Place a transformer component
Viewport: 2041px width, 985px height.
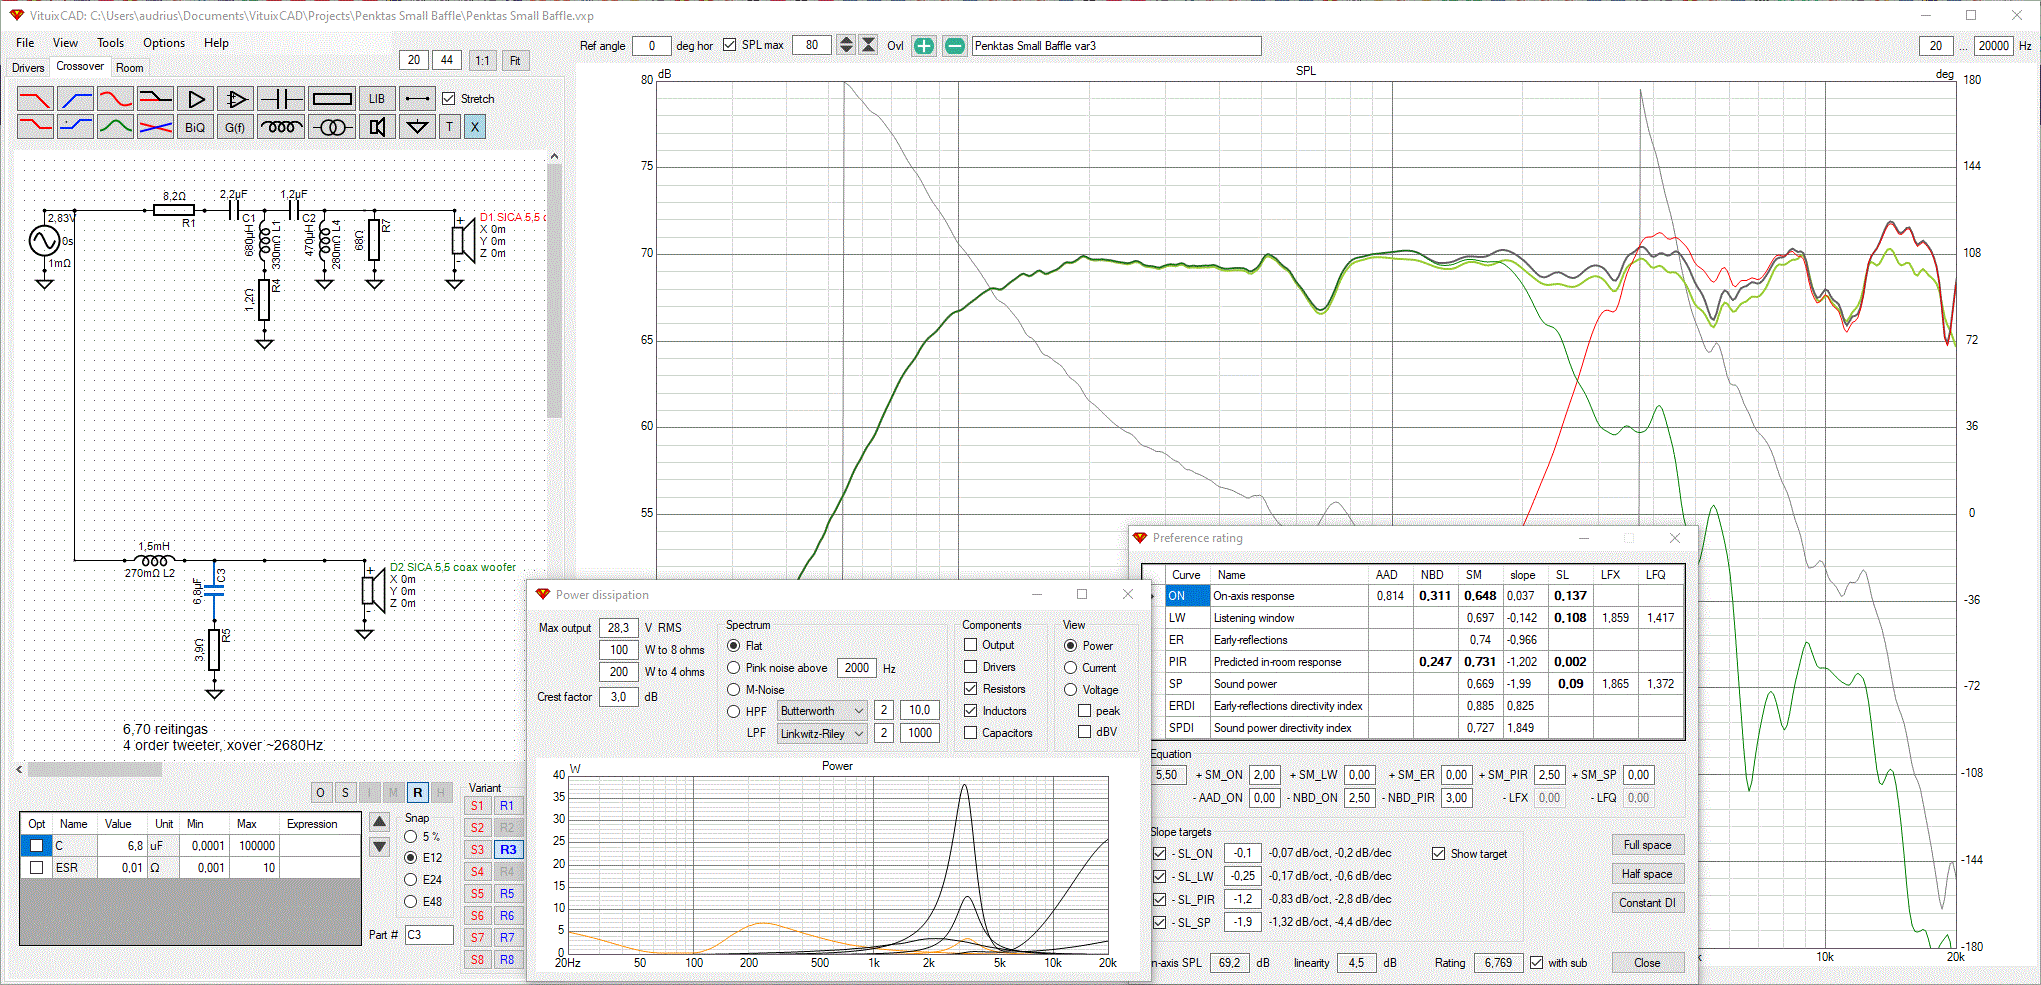(332, 127)
